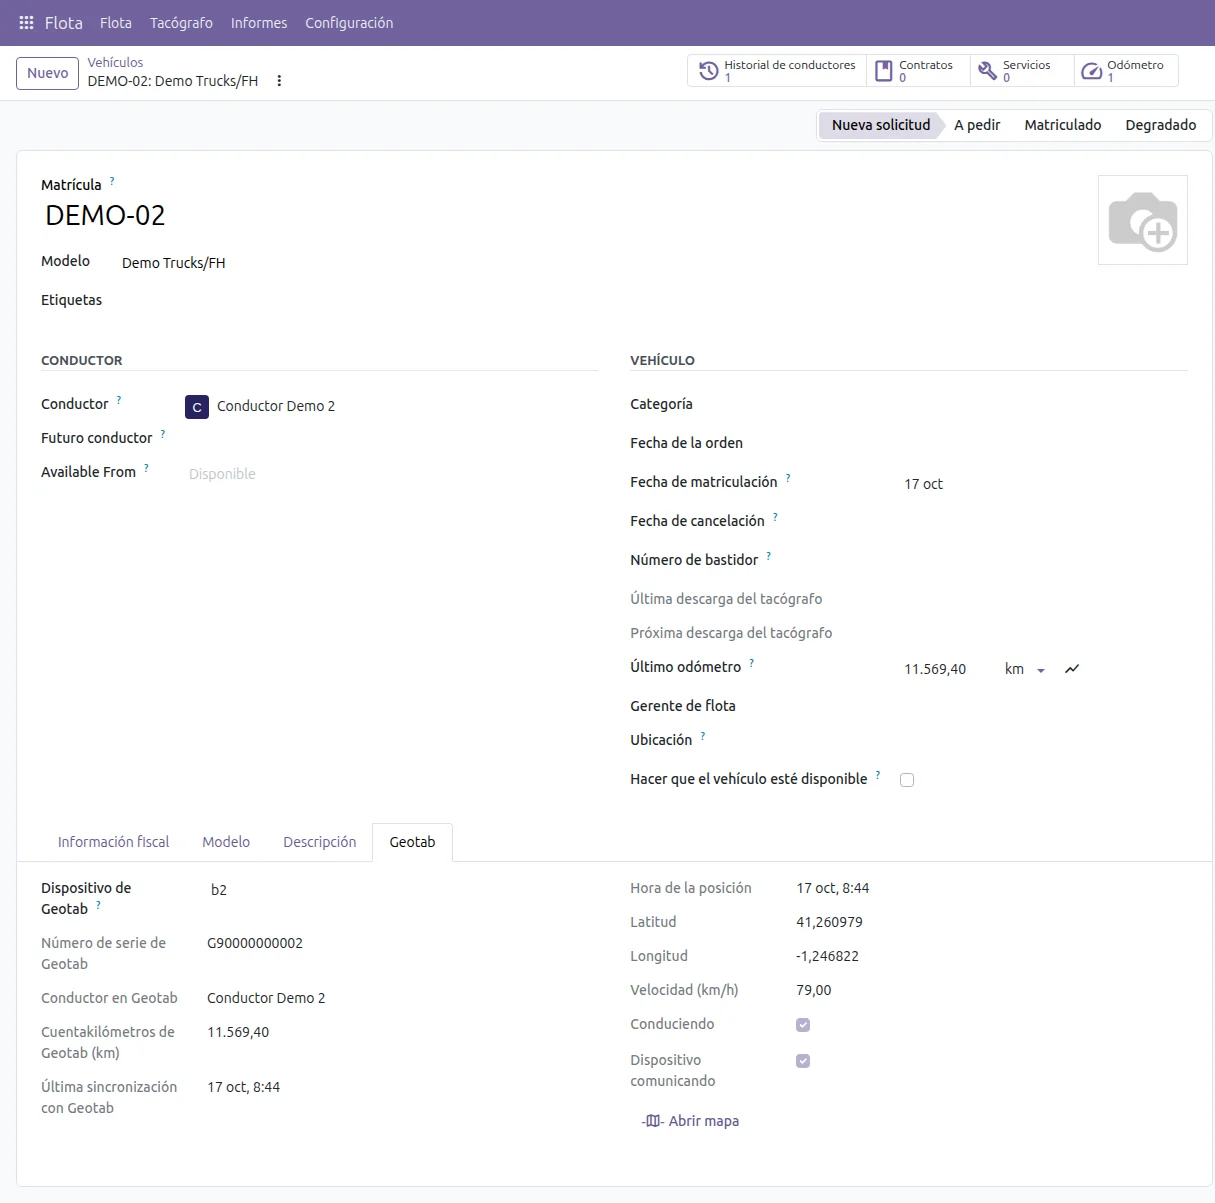
Task: Toggle 'Hacer que el vehículo esté disponible' checkbox
Action: 907,780
